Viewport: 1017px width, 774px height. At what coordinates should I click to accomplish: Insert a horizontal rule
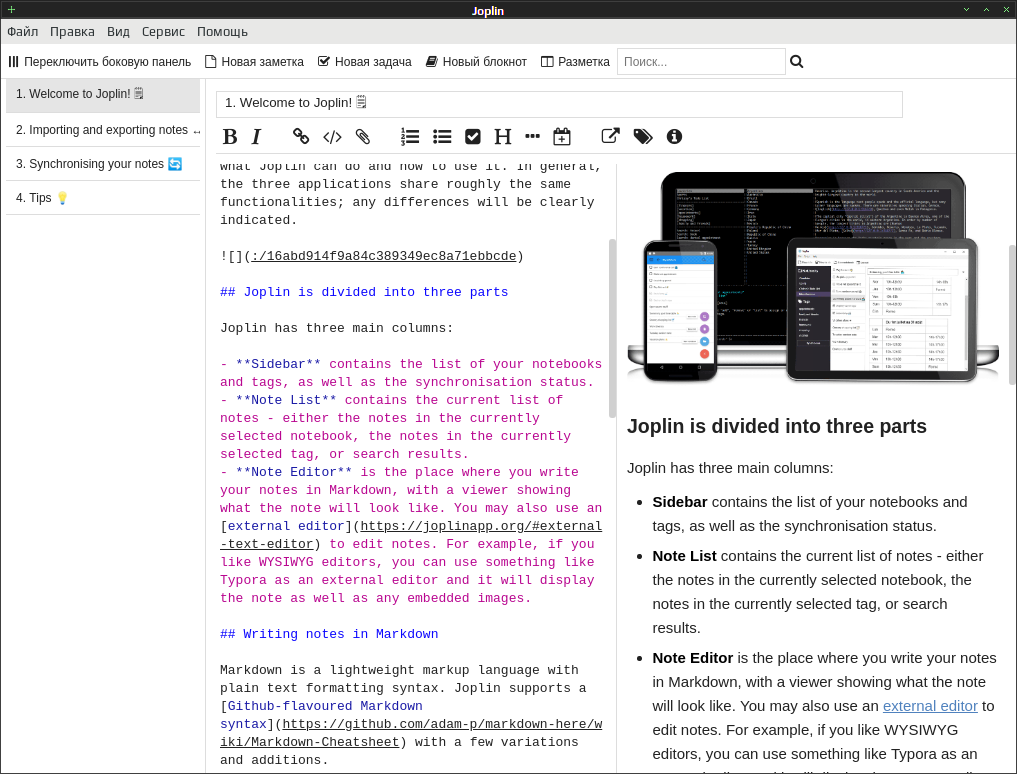point(532,136)
